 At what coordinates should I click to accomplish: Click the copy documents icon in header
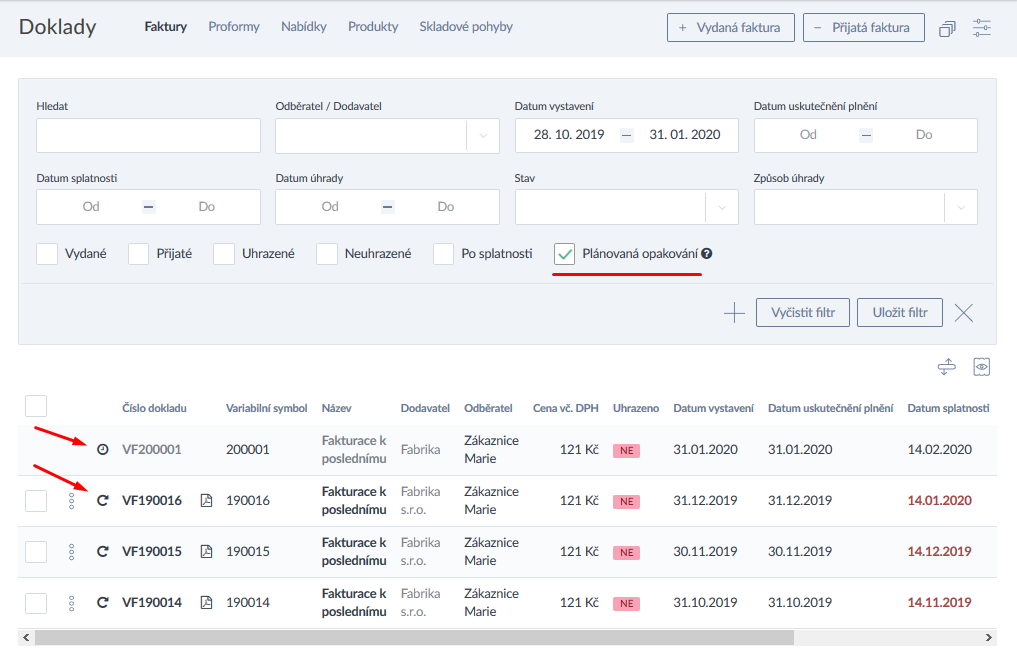947,29
